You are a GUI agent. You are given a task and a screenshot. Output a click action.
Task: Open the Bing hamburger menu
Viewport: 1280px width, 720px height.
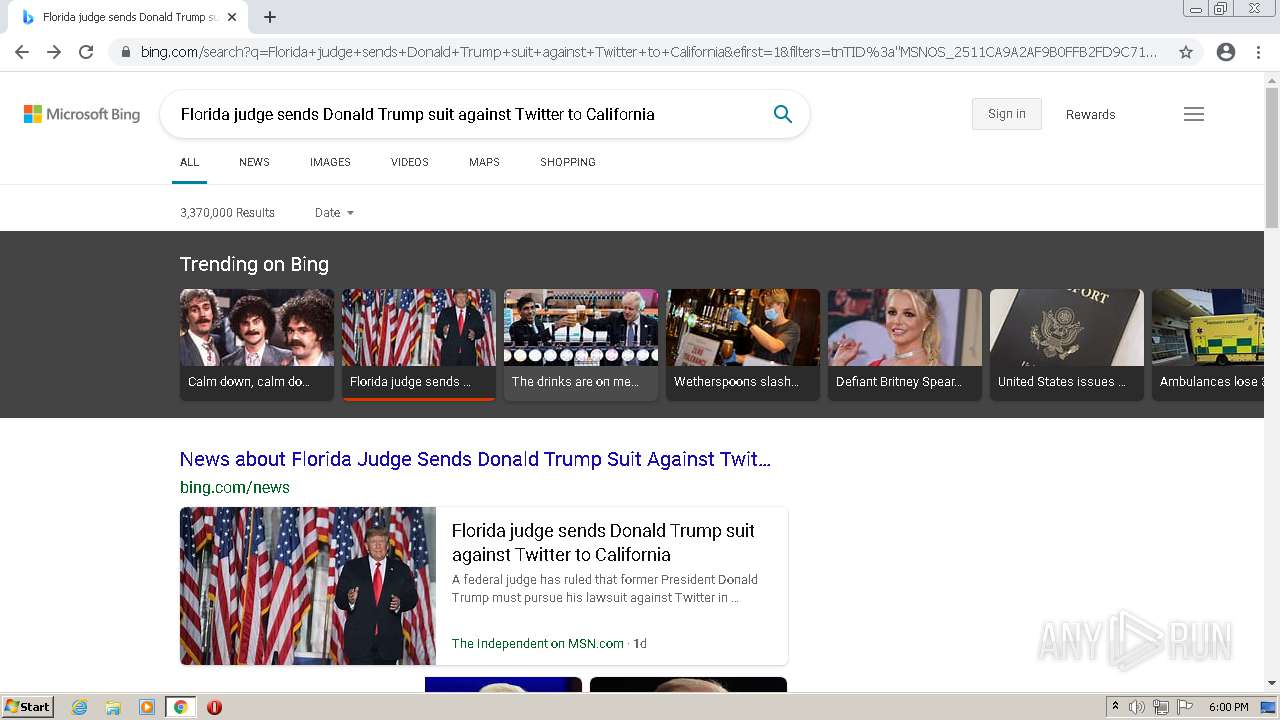click(x=1194, y=114)
